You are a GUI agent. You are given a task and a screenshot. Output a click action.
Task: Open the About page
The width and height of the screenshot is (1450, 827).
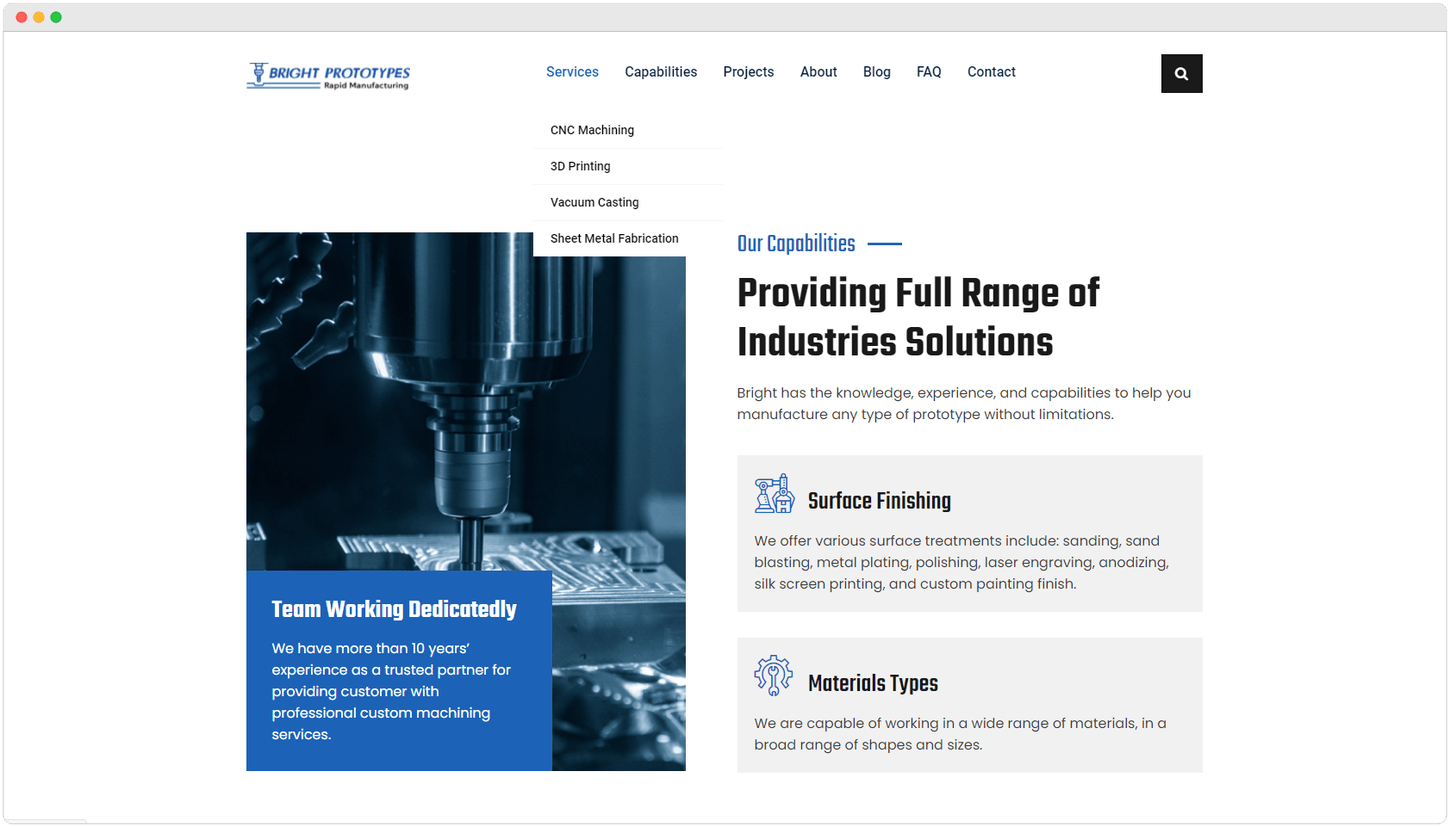pos(818,72)
